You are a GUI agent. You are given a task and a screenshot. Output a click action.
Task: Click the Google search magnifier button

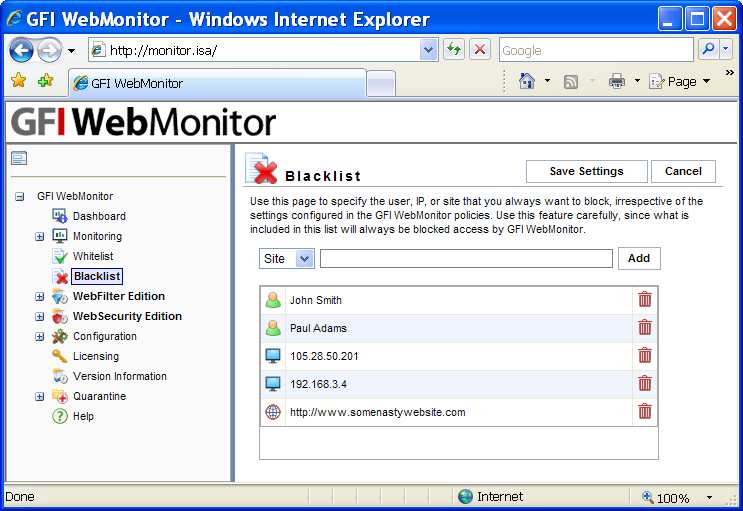click(708, 49)
